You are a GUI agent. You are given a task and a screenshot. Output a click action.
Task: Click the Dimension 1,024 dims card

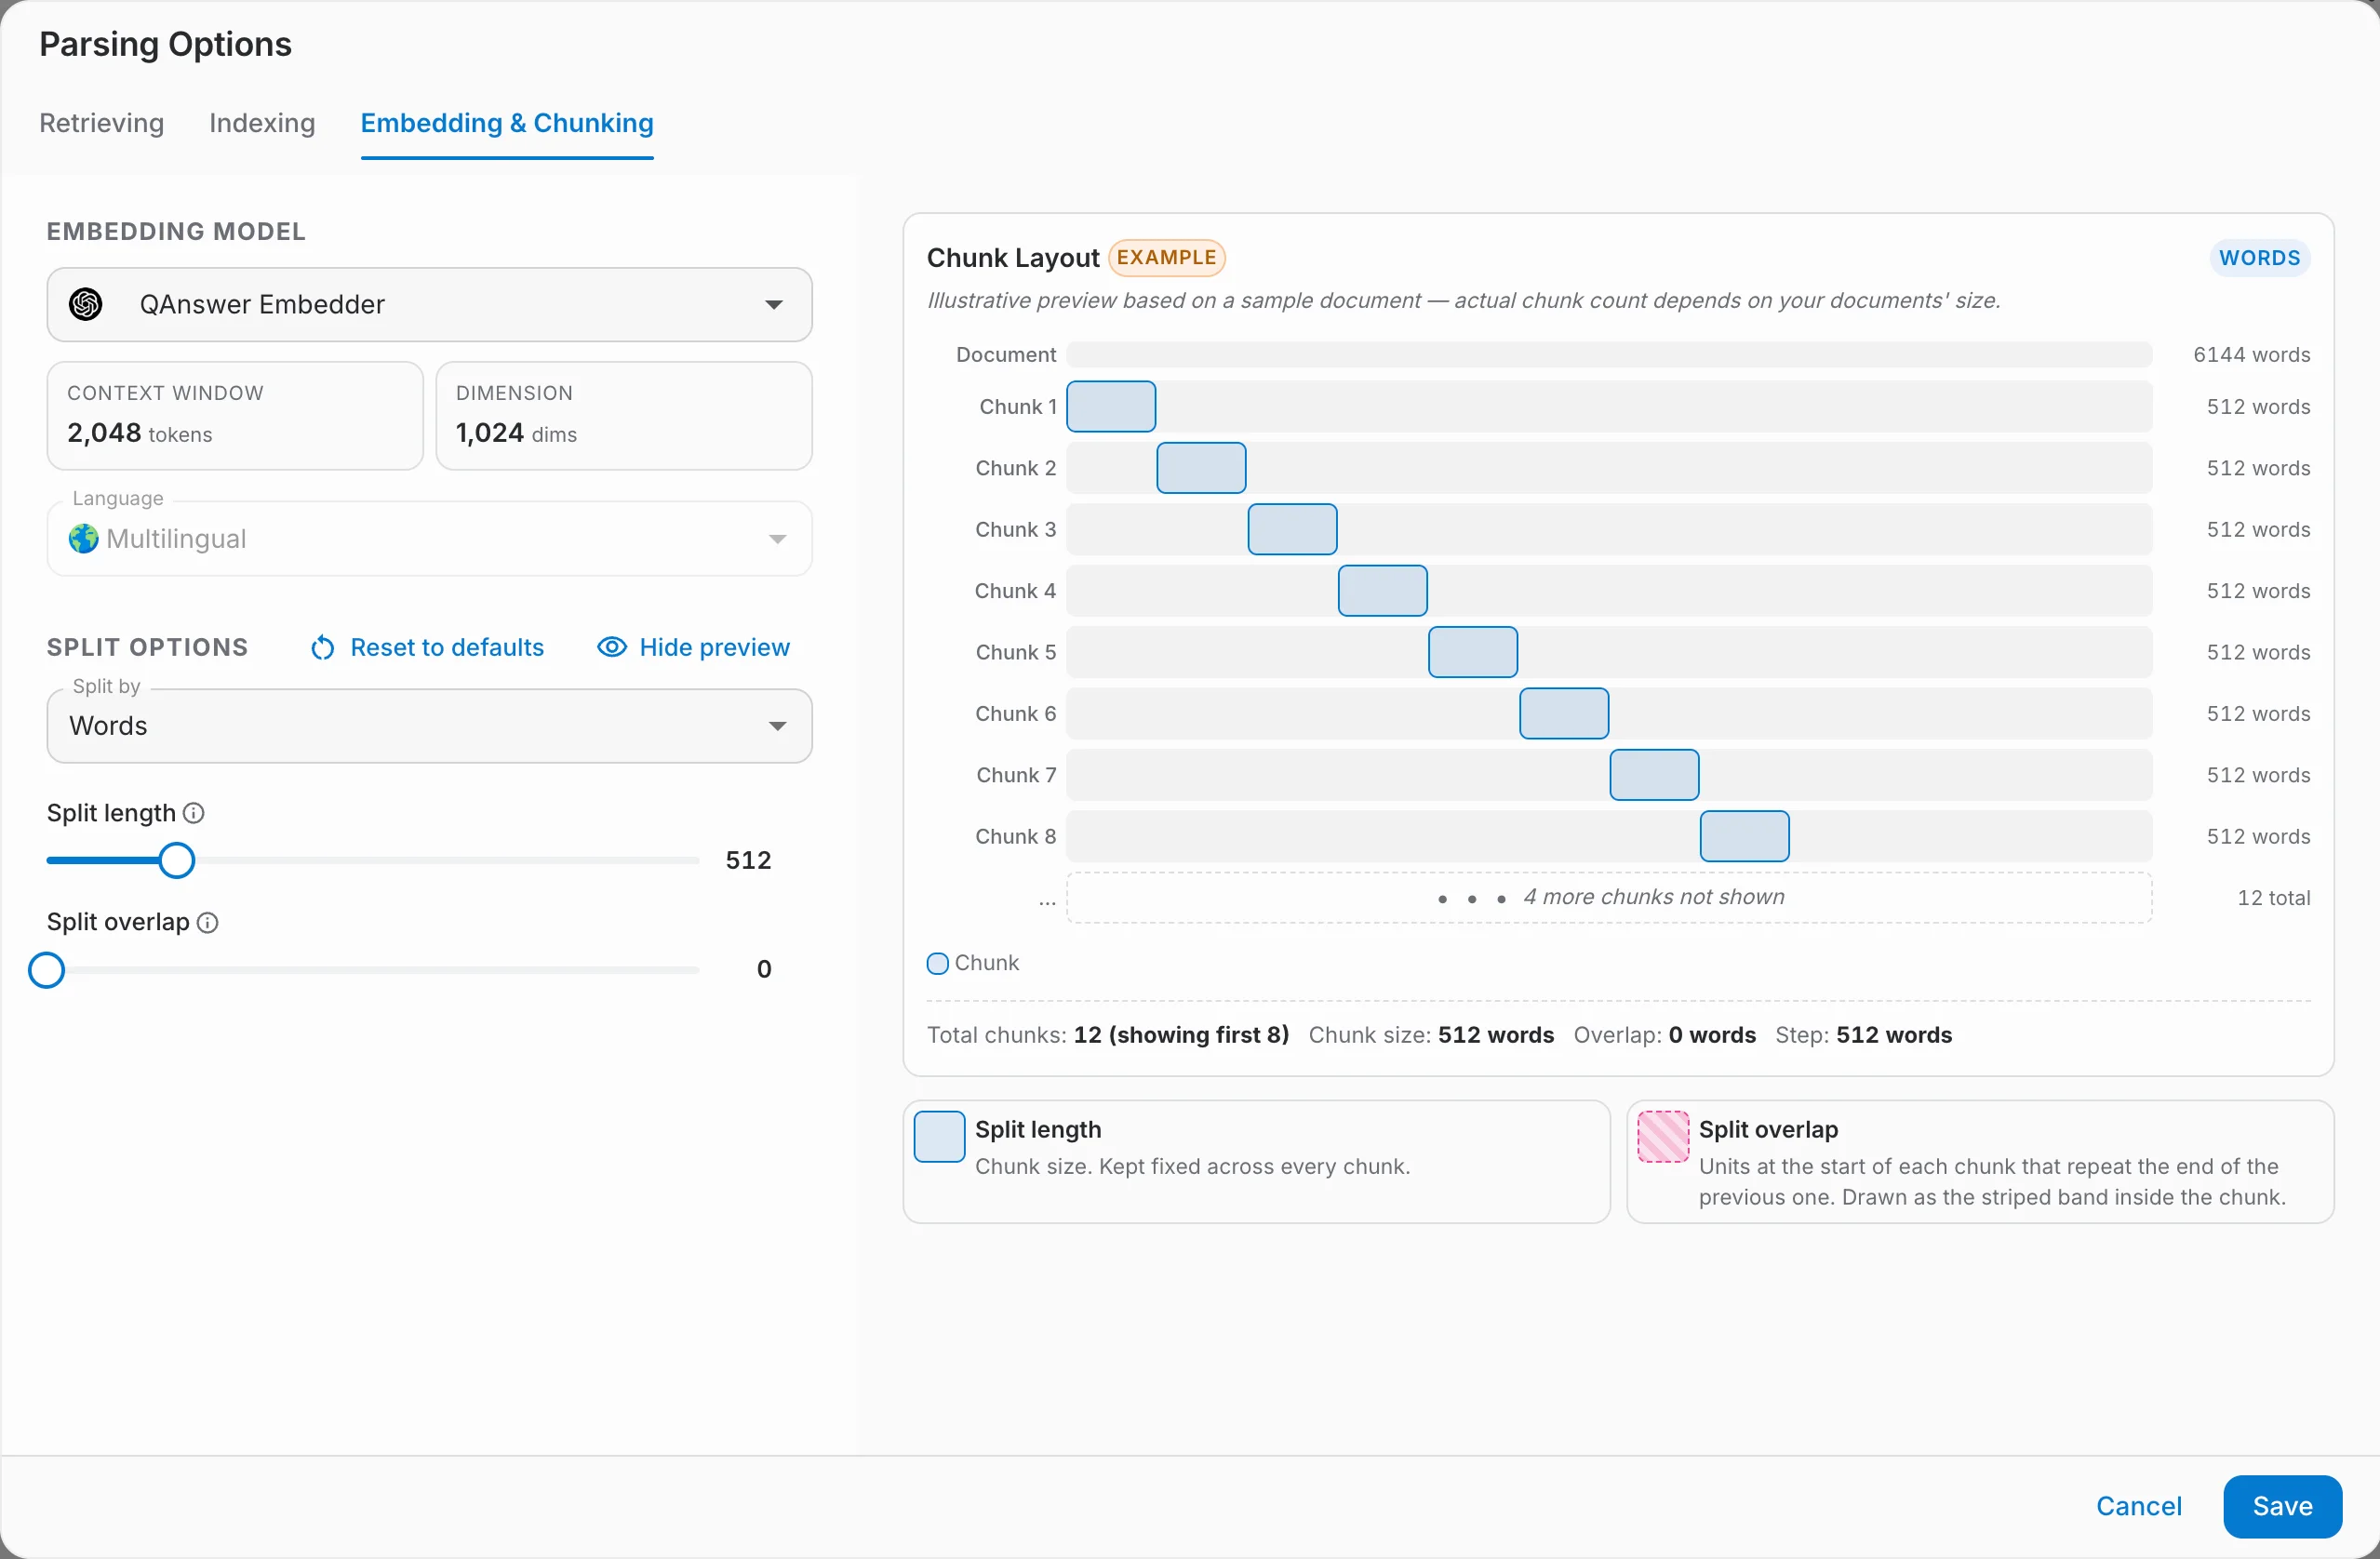[624, 415]
